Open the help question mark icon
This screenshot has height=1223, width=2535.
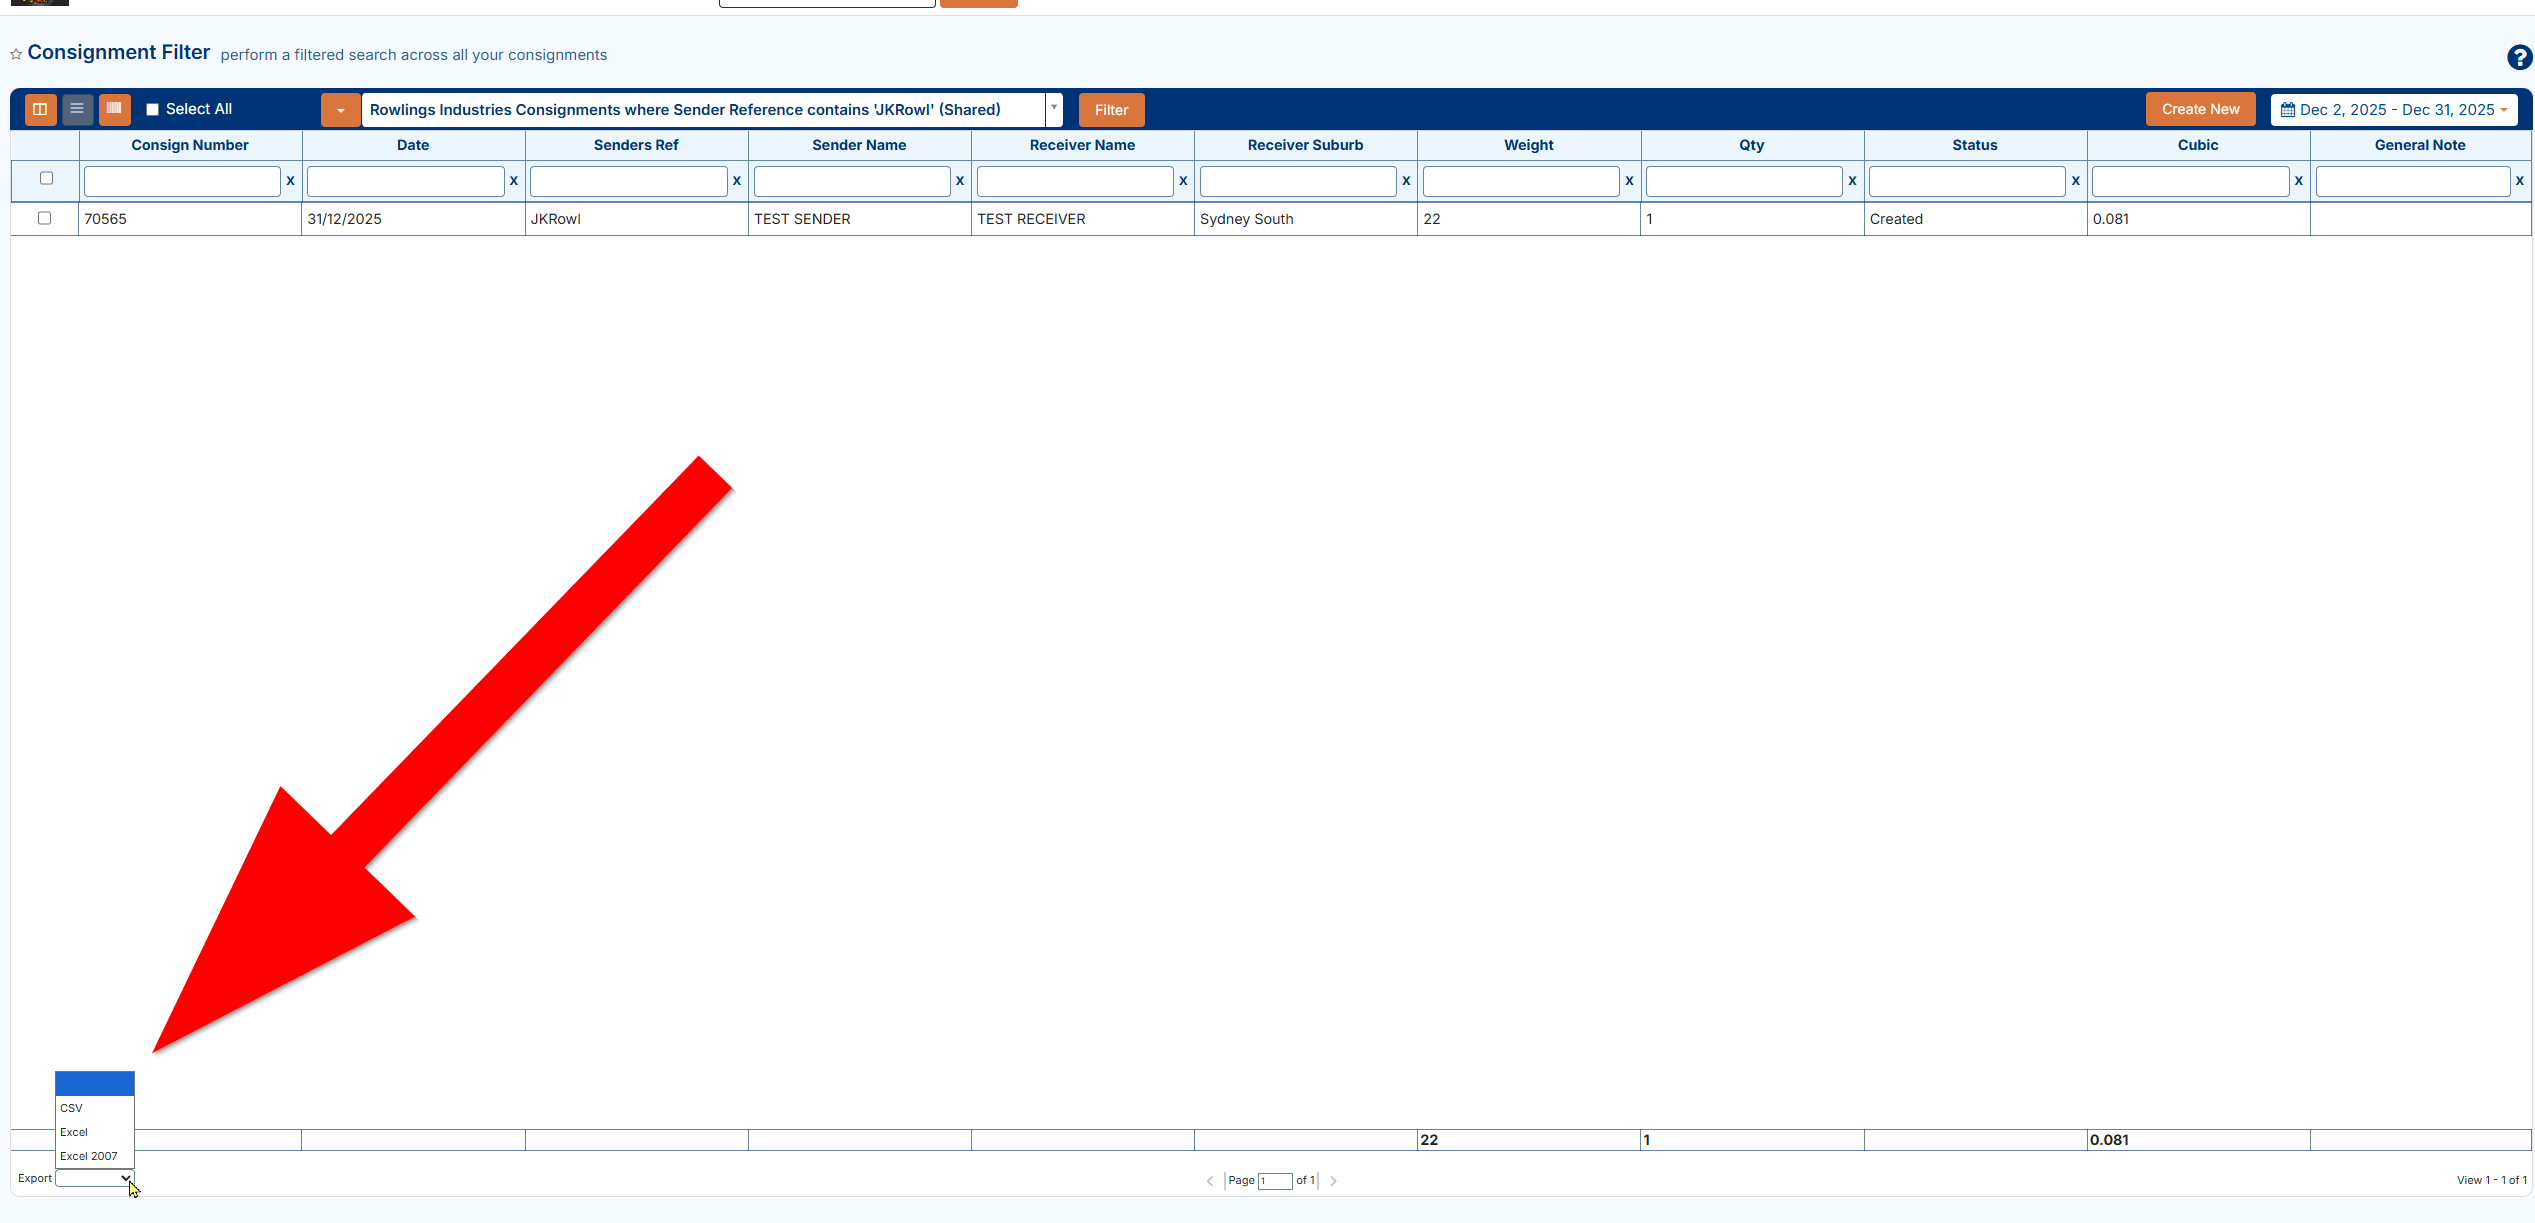[x=2519, y=58]
